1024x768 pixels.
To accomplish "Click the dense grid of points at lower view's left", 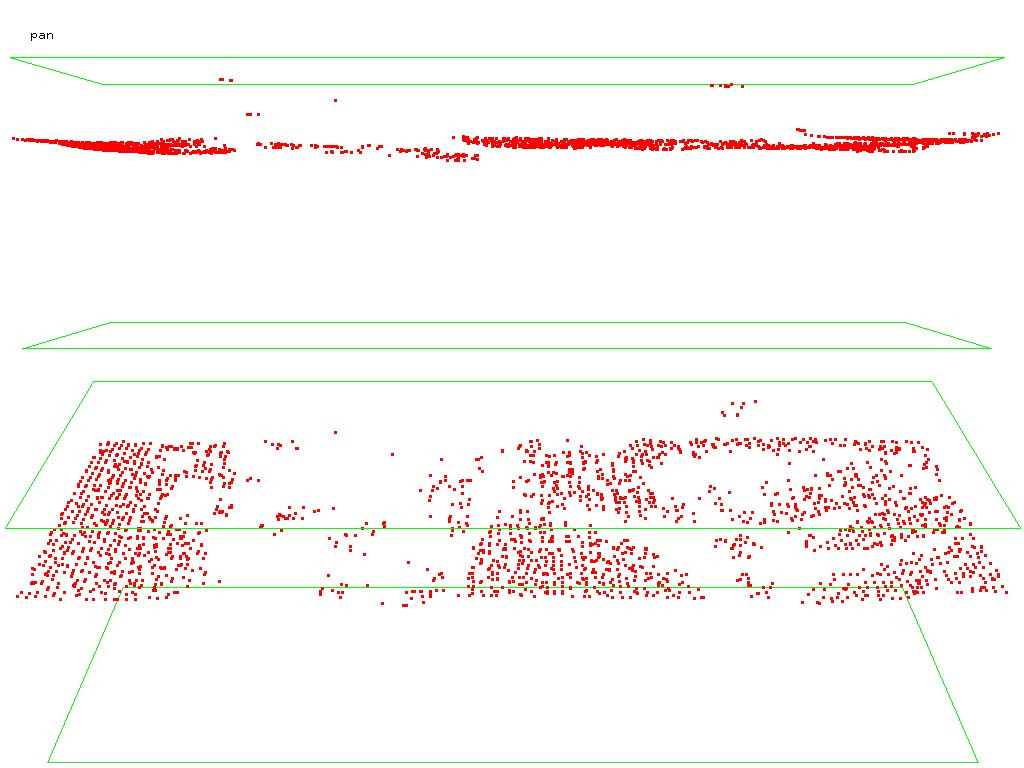I will pyautogui.click(x=115, y=520).
